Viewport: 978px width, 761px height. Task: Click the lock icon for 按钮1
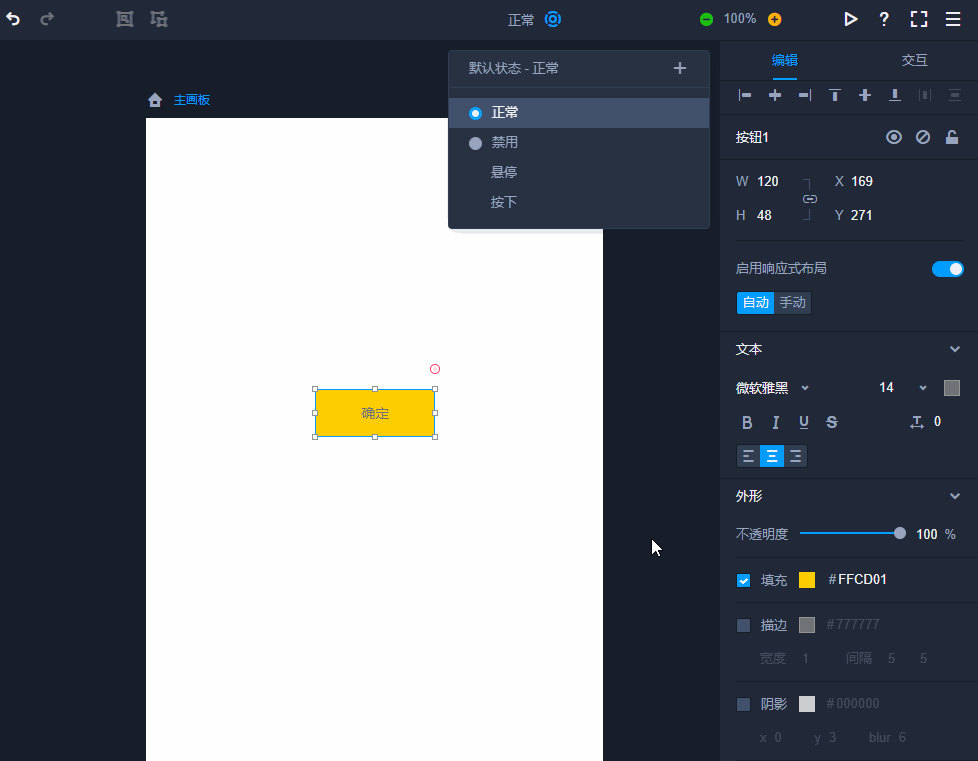tap(952, 137)
